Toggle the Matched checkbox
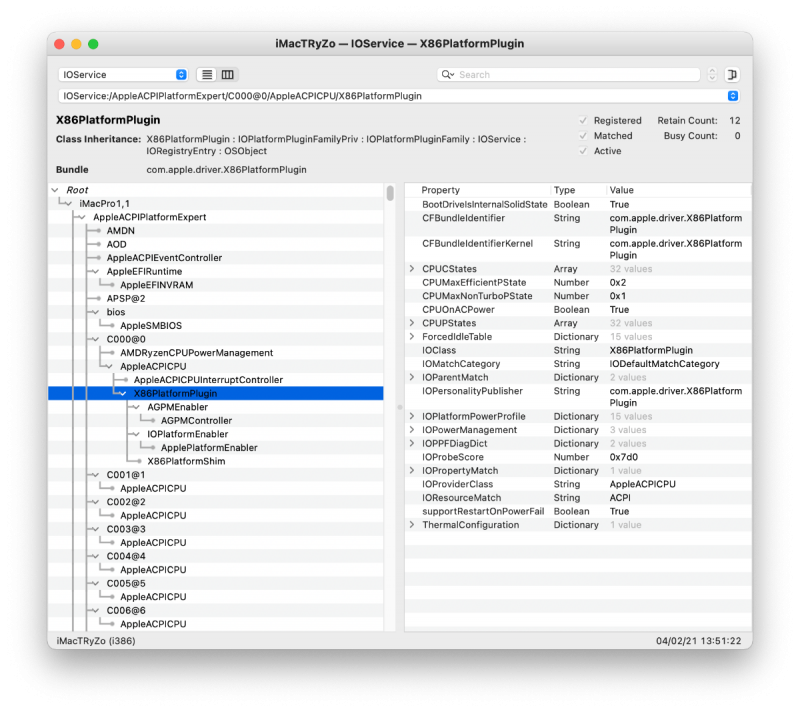 581,135
